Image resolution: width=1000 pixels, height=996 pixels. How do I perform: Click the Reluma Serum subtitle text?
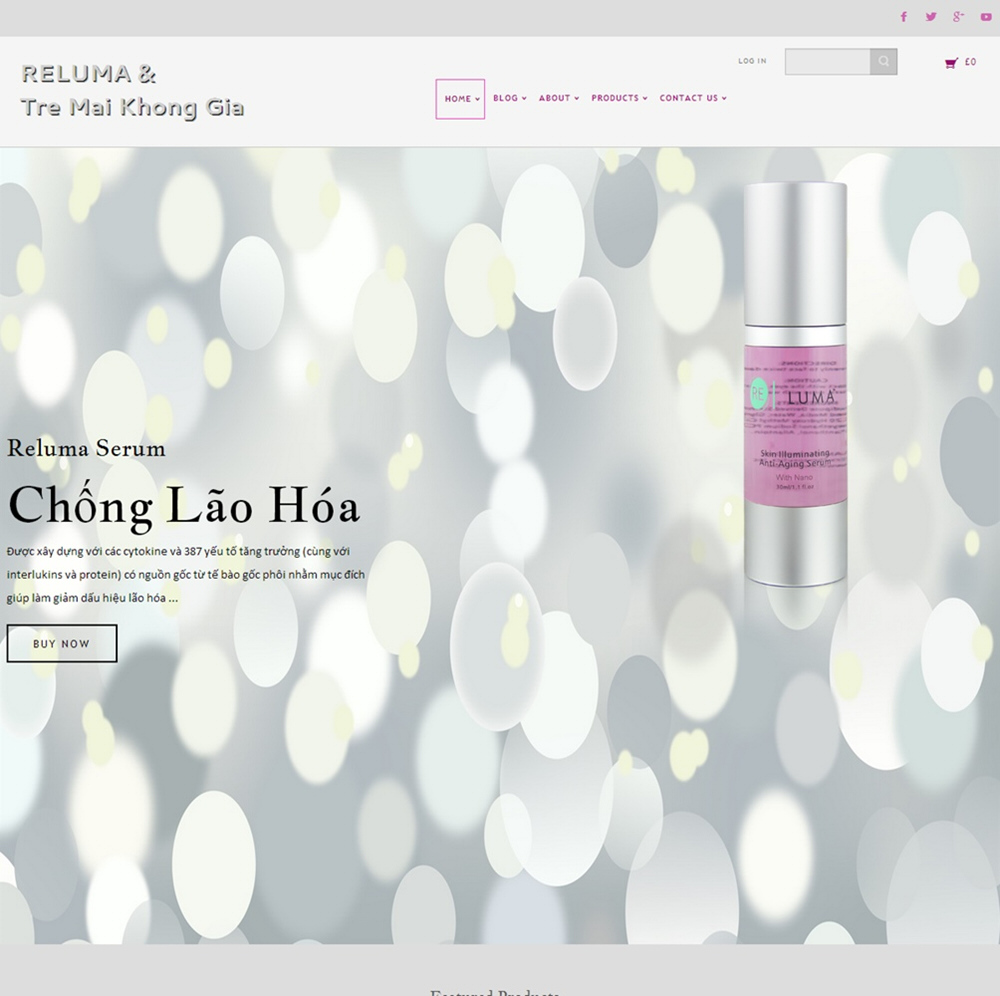click(x=86, y=448)
